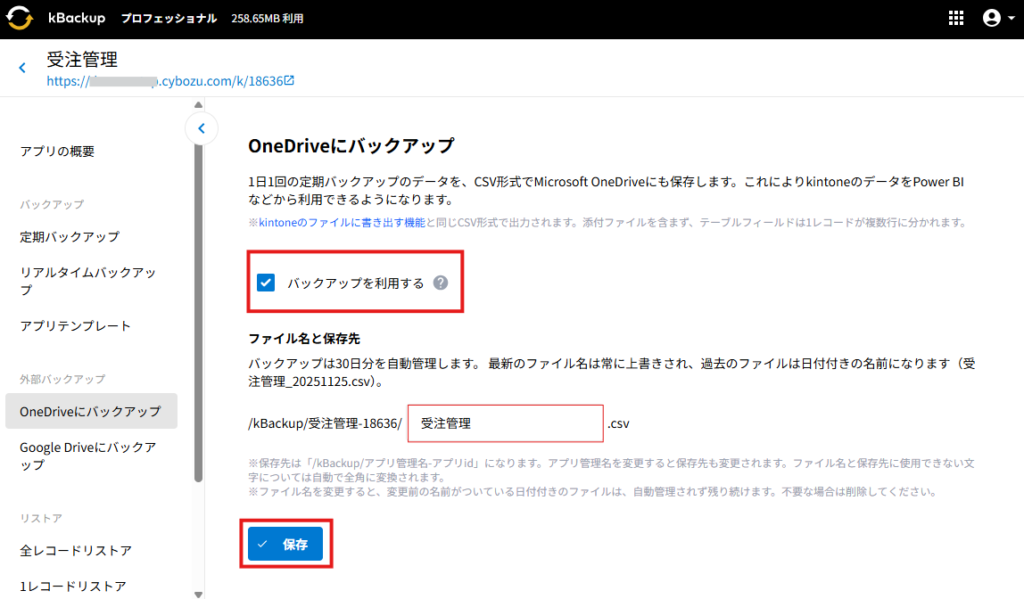Toggle the バックアップを利用する checkbox

point(266,283)
